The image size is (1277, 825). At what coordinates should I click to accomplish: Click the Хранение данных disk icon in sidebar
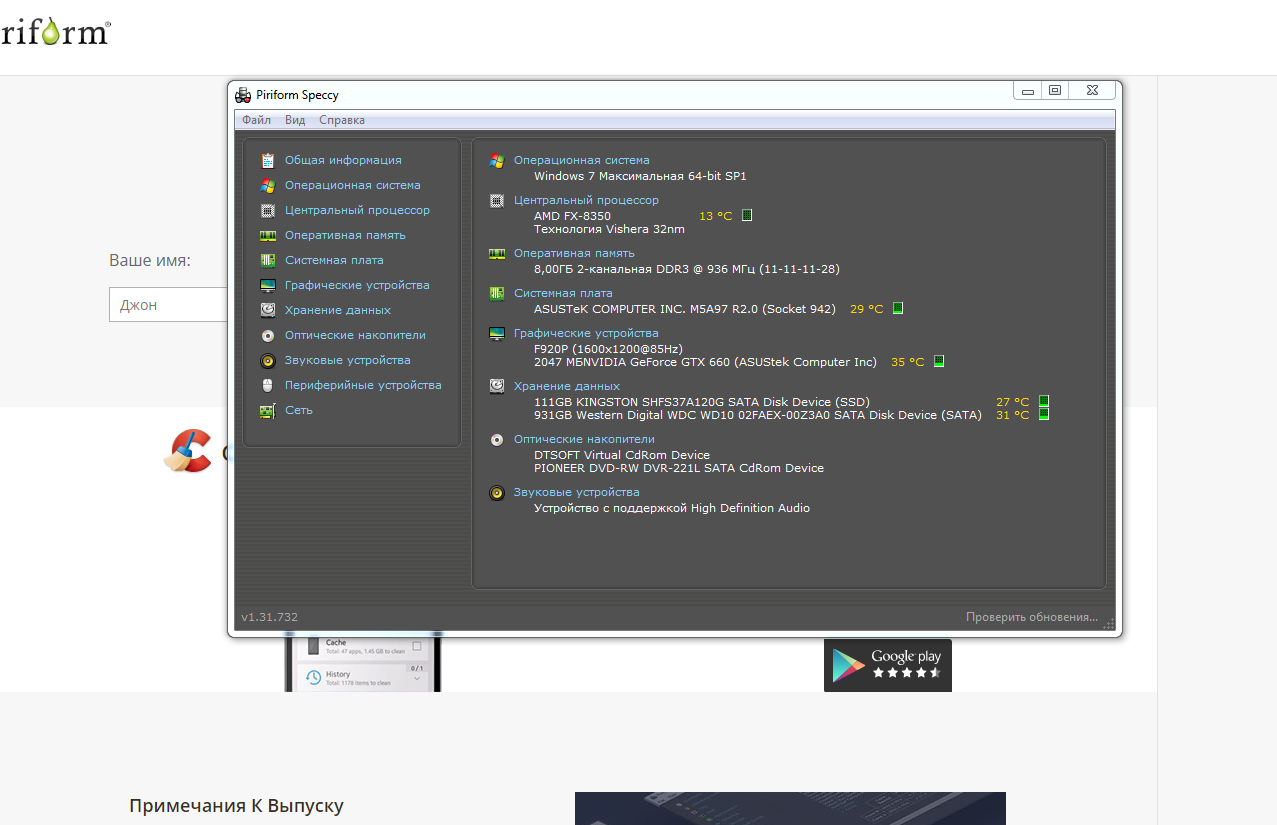point(267,310)
